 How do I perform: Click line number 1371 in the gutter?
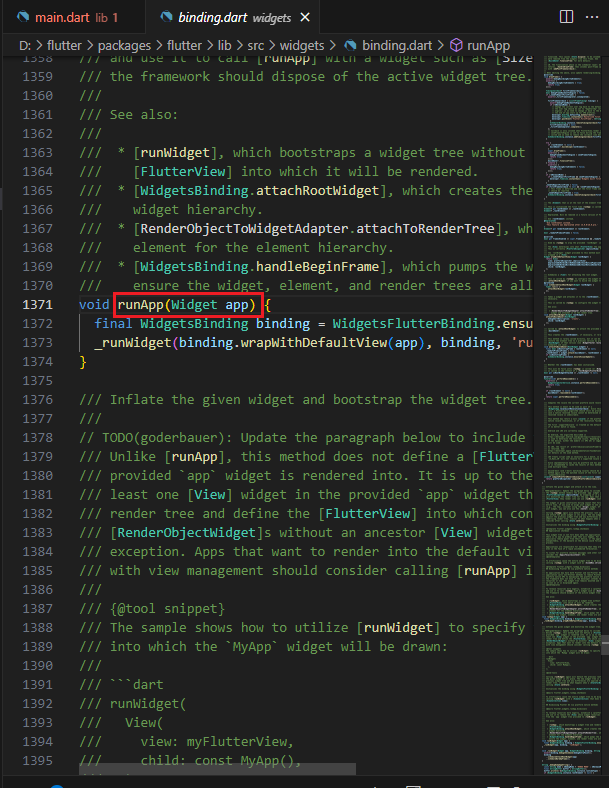click(37, 305)
